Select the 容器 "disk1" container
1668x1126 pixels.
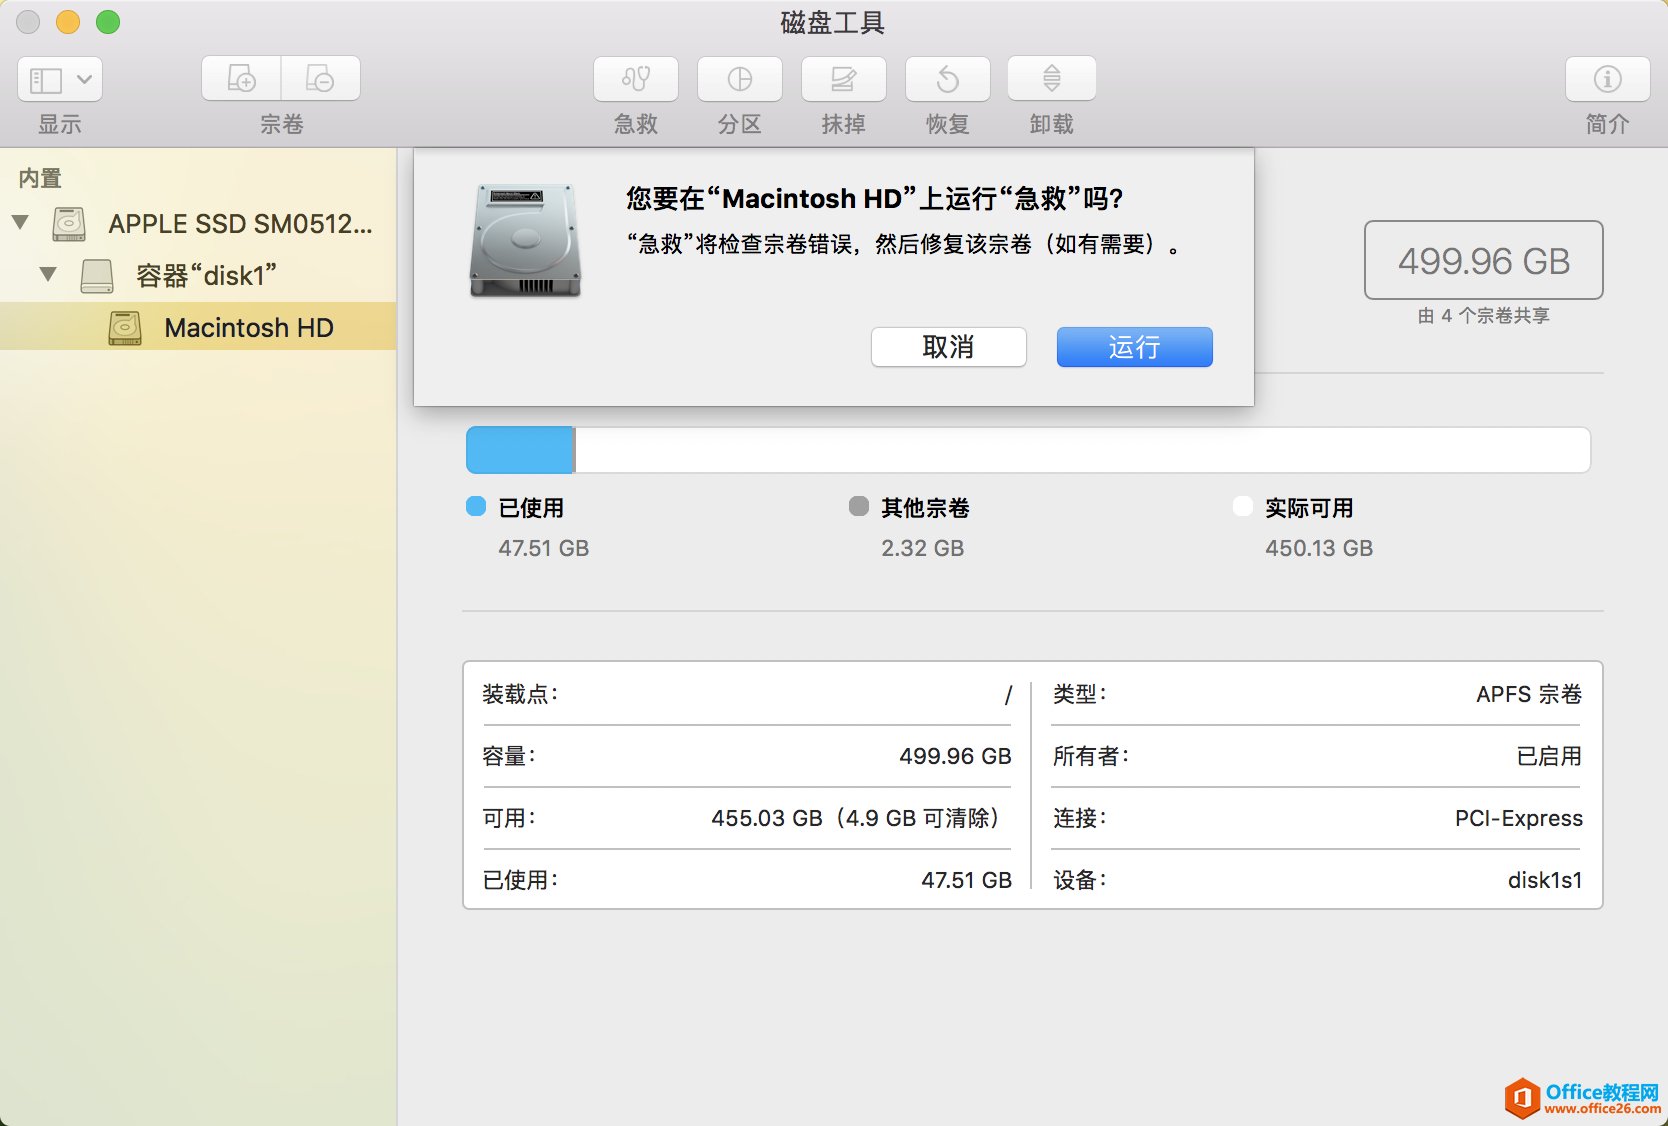[198, 275]
